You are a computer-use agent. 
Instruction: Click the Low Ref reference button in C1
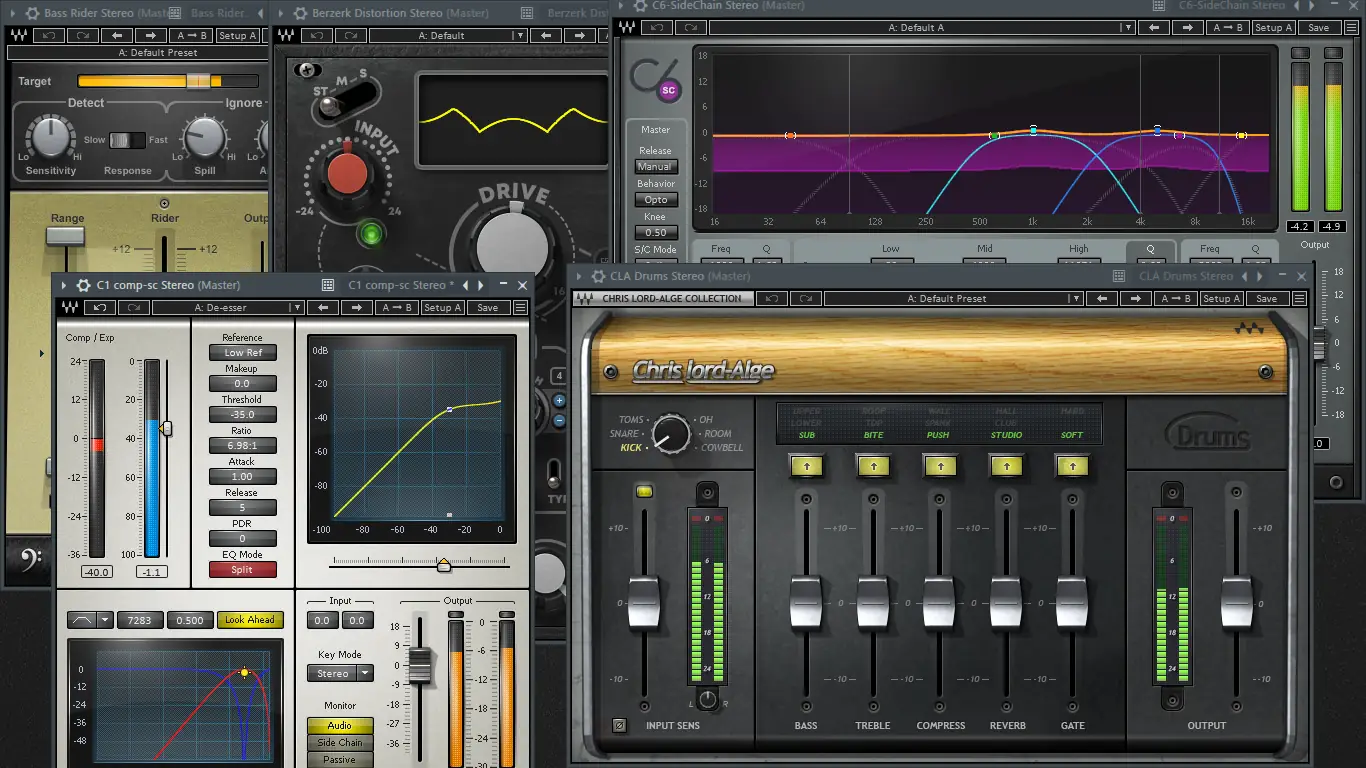pos(243,353)
